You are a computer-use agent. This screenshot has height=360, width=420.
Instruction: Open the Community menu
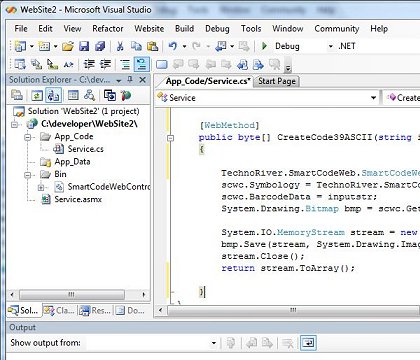click(337, 29)
